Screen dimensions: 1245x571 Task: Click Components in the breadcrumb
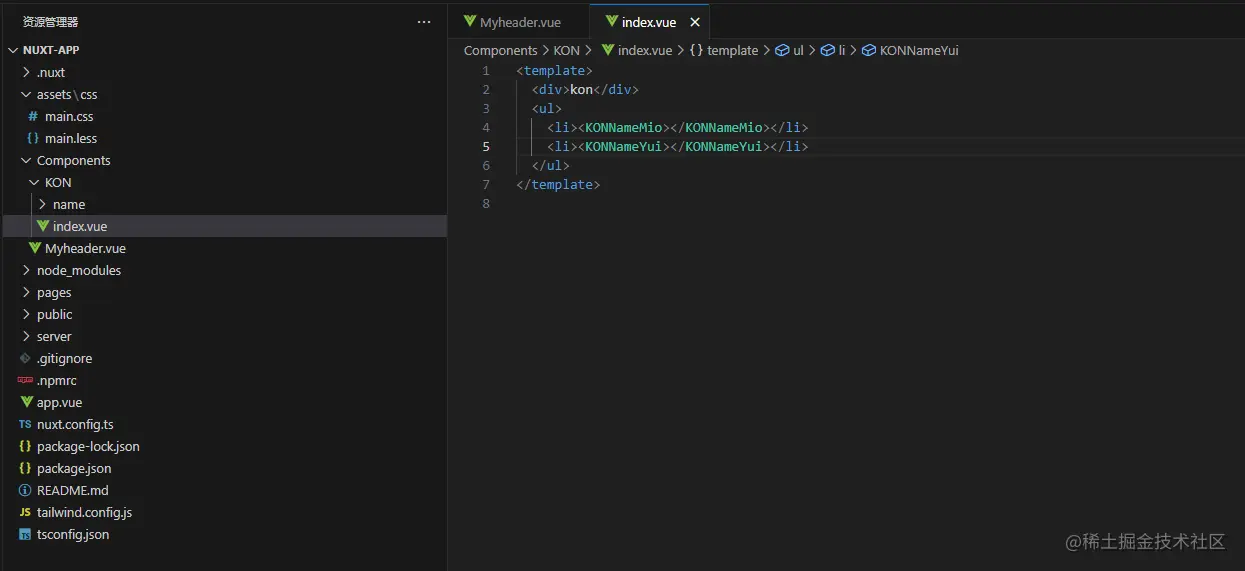point(500,50)
